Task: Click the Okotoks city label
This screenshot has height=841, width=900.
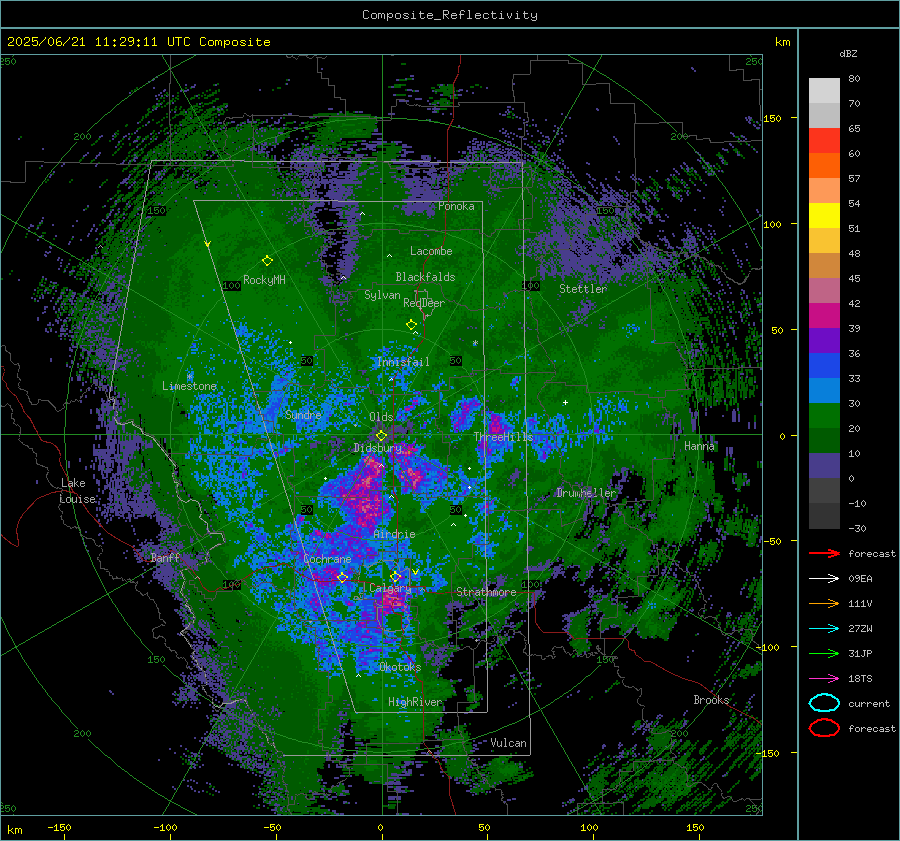Action: coord(400,667)
